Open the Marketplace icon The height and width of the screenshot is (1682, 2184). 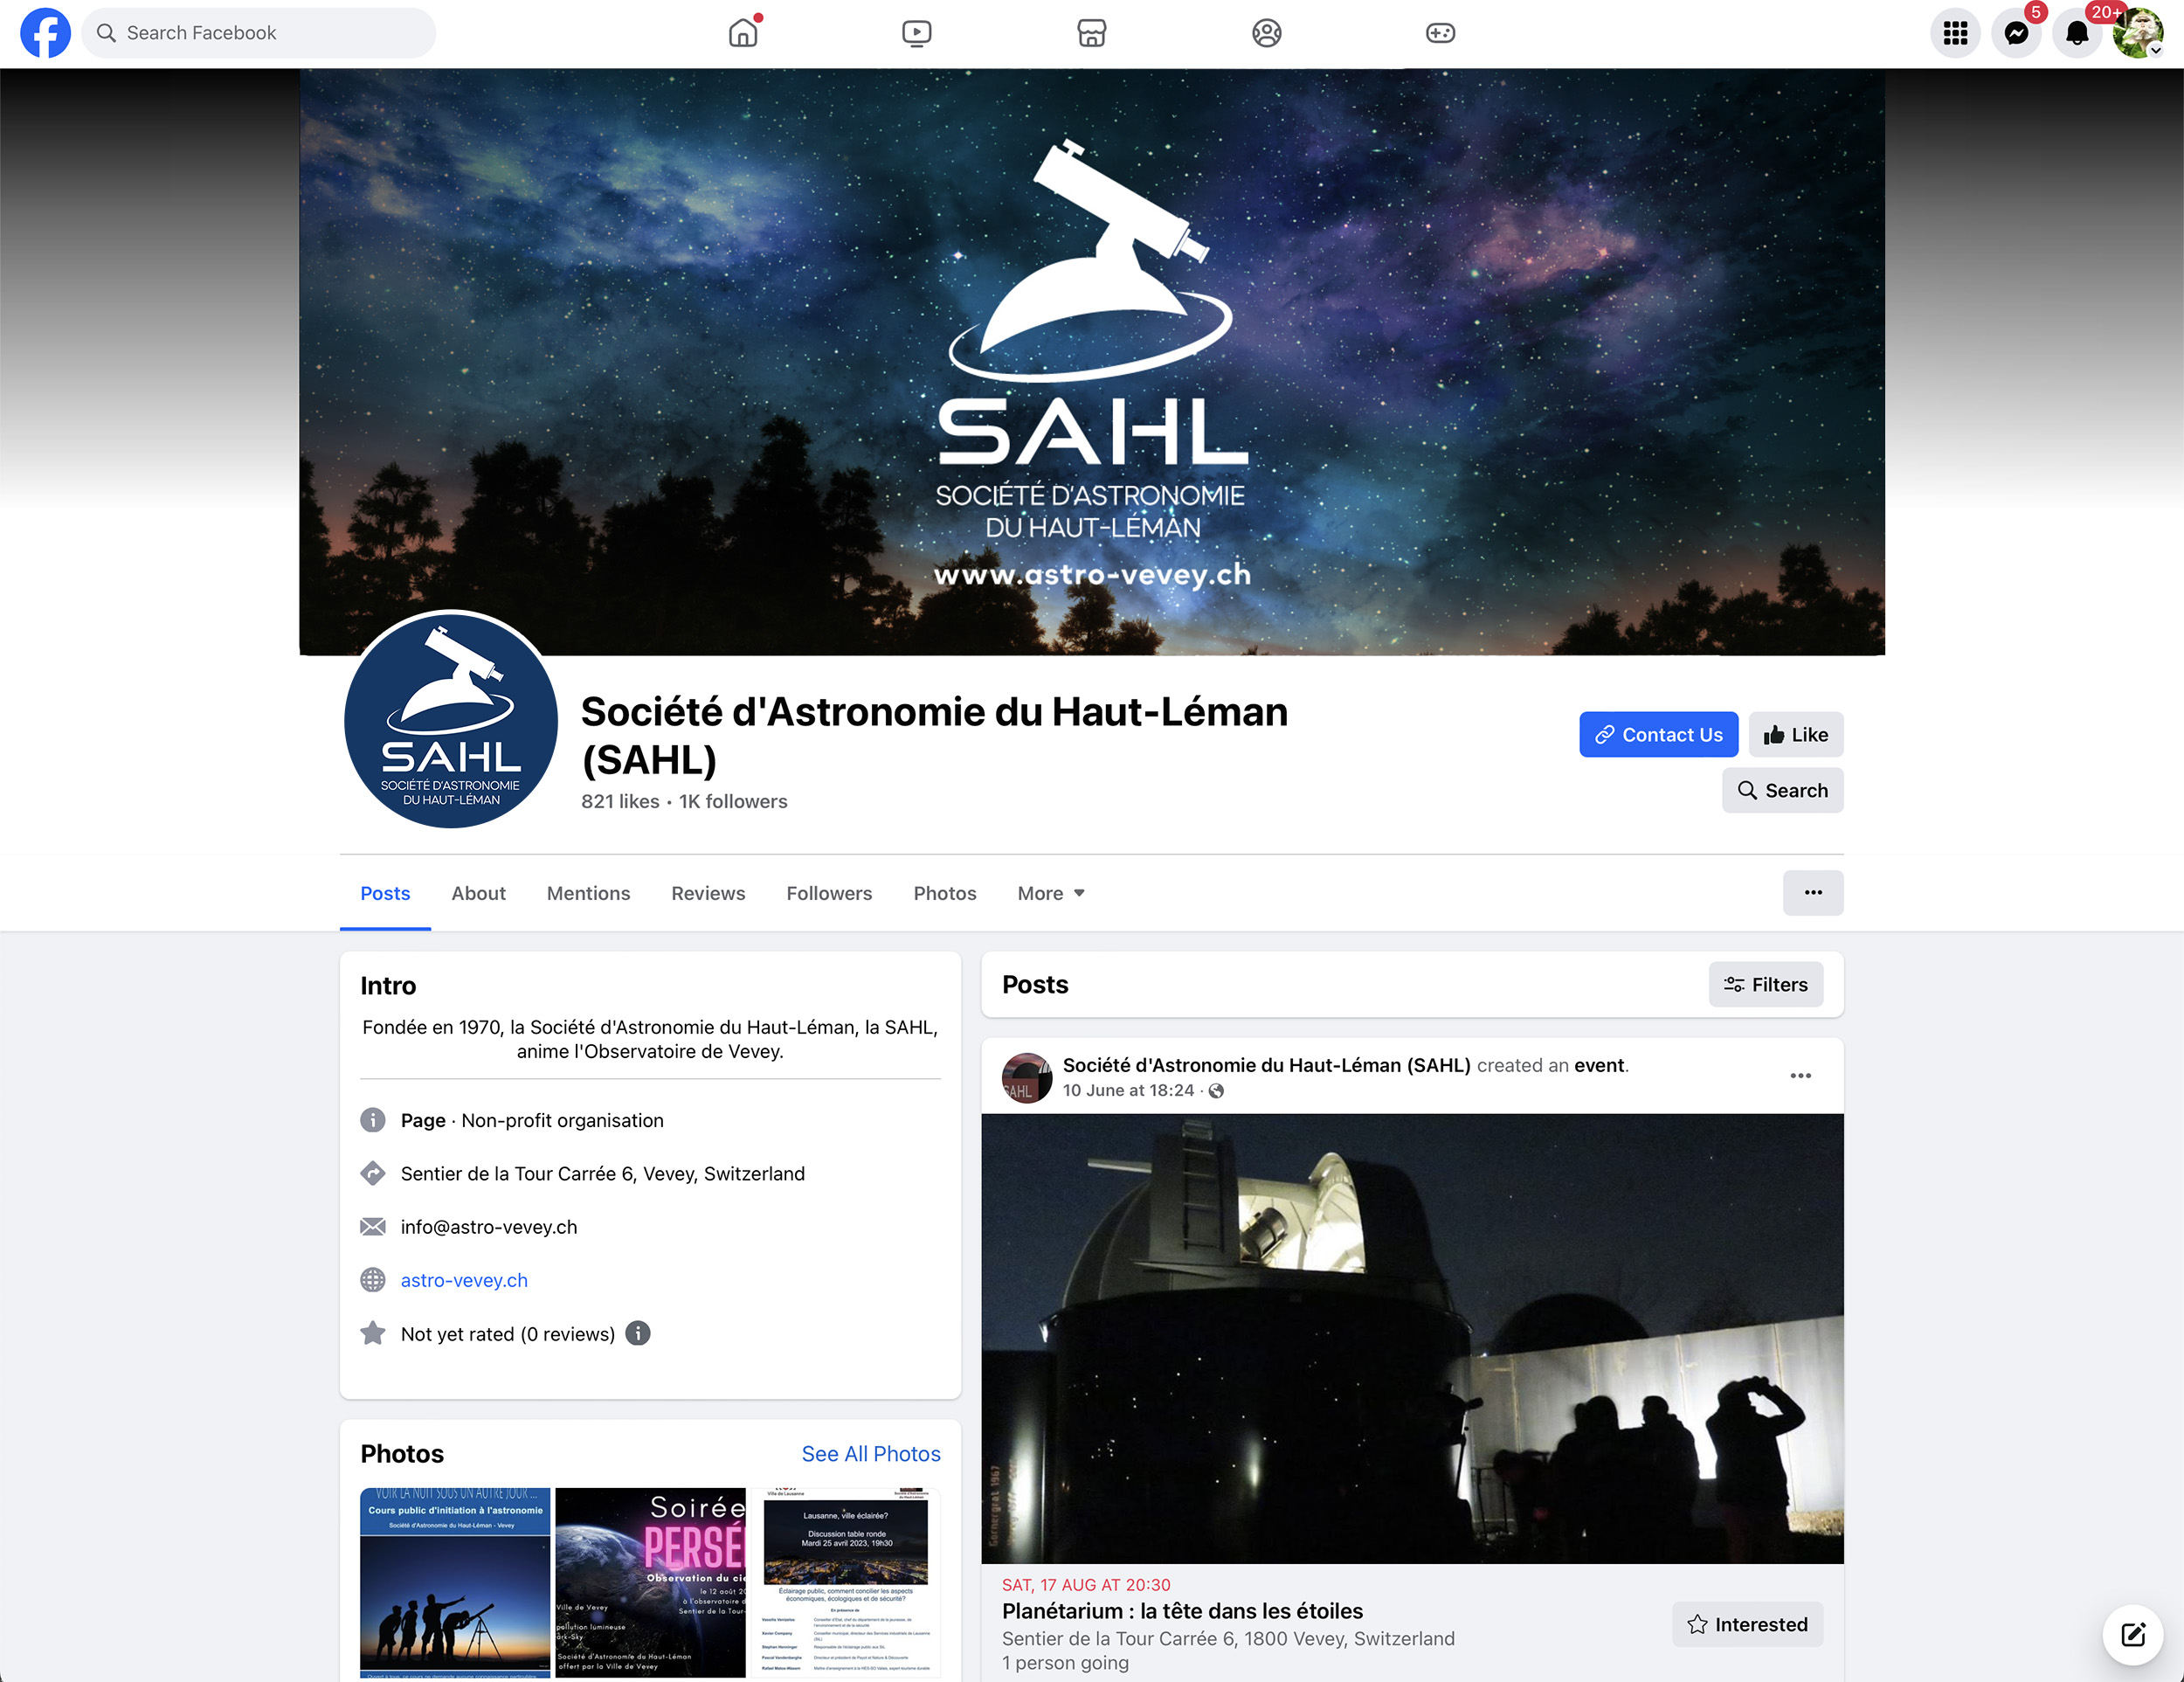(1091, 33)
